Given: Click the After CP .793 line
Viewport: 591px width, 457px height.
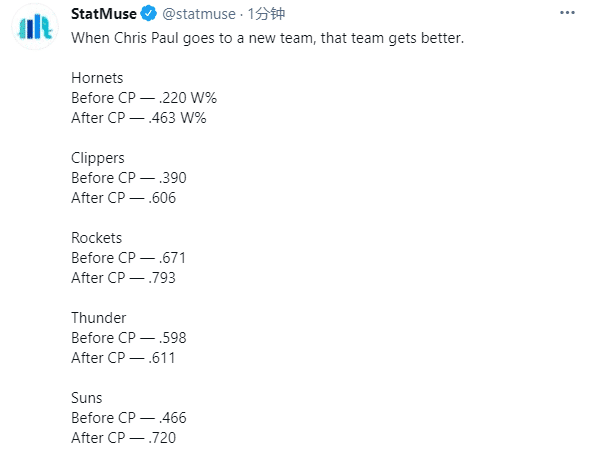Looking at the screenshot, I should [x=124, y=278].
